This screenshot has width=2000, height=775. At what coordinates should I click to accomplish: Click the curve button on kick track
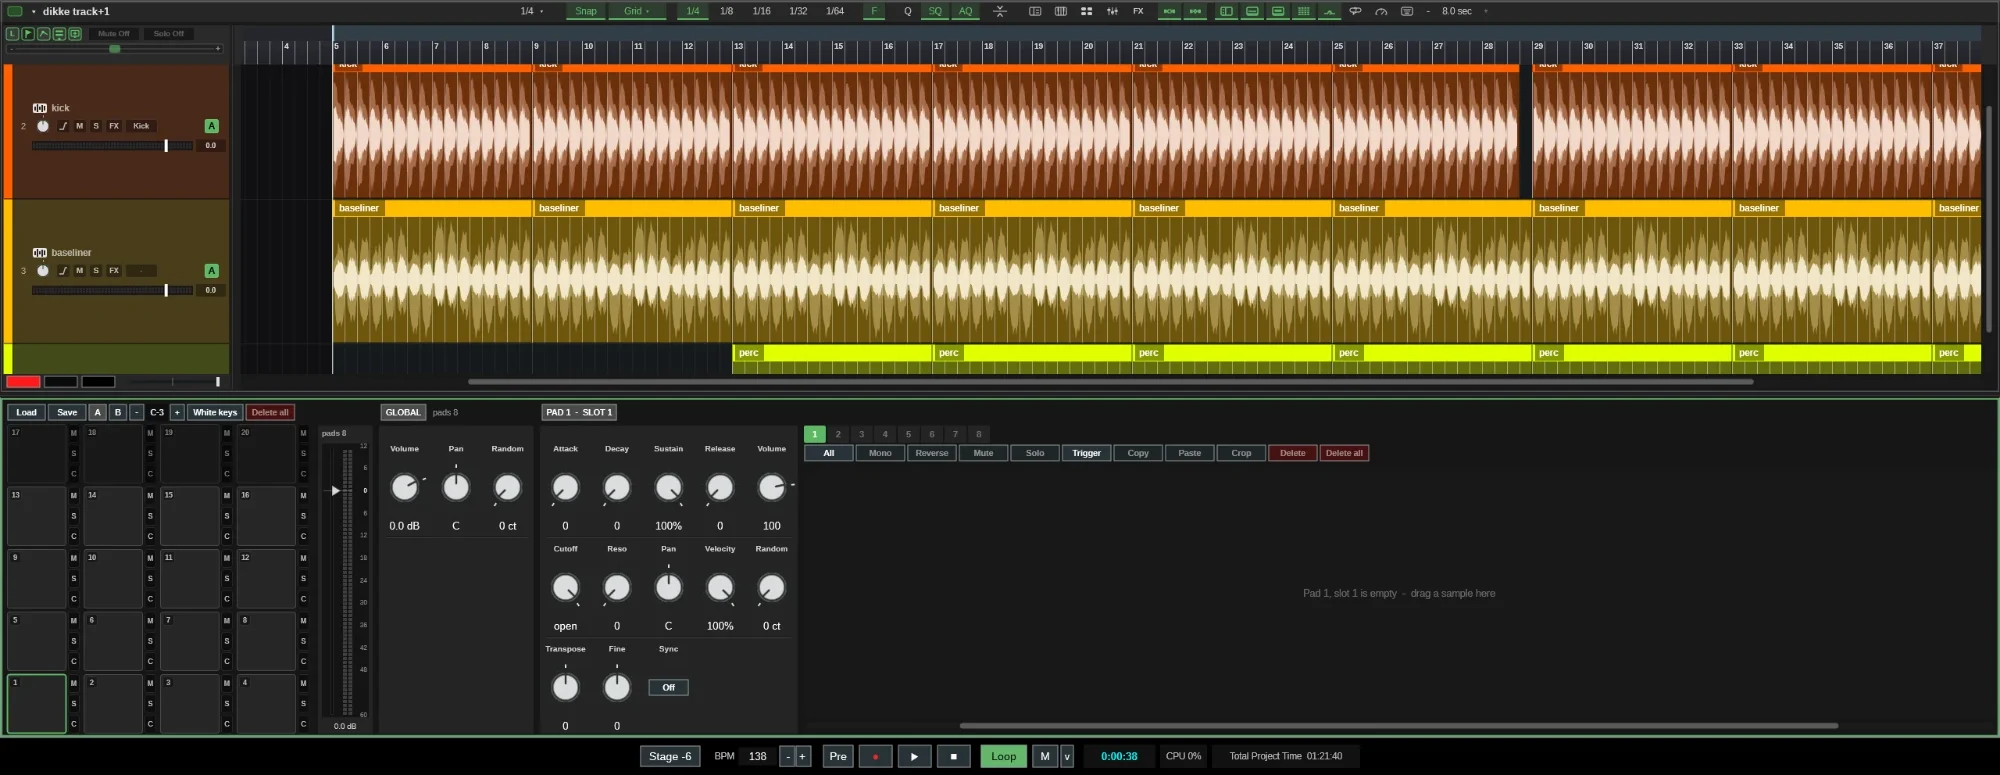[63, 126]
